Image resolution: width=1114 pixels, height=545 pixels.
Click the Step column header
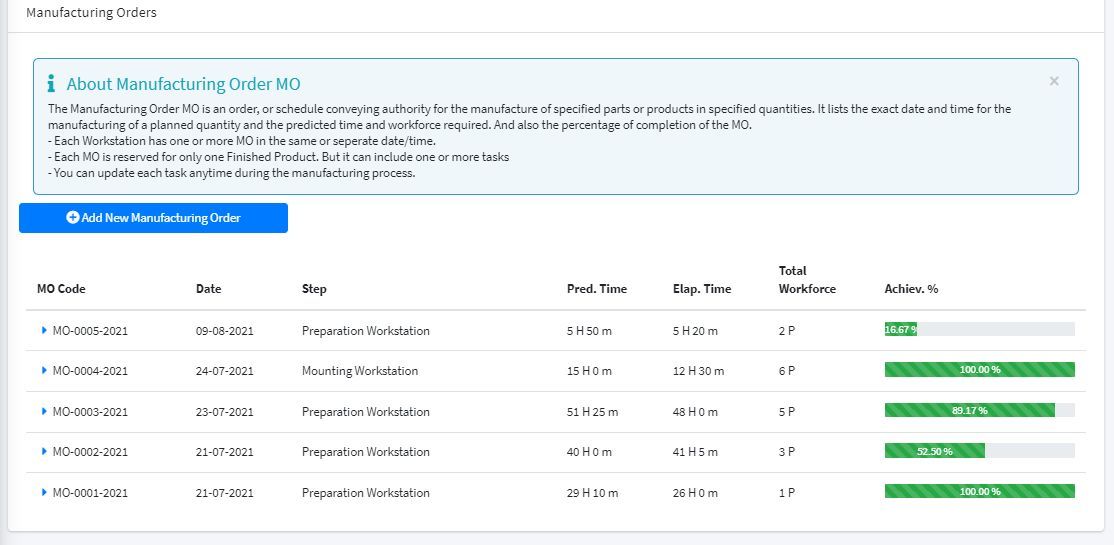[x=314, y=289]
